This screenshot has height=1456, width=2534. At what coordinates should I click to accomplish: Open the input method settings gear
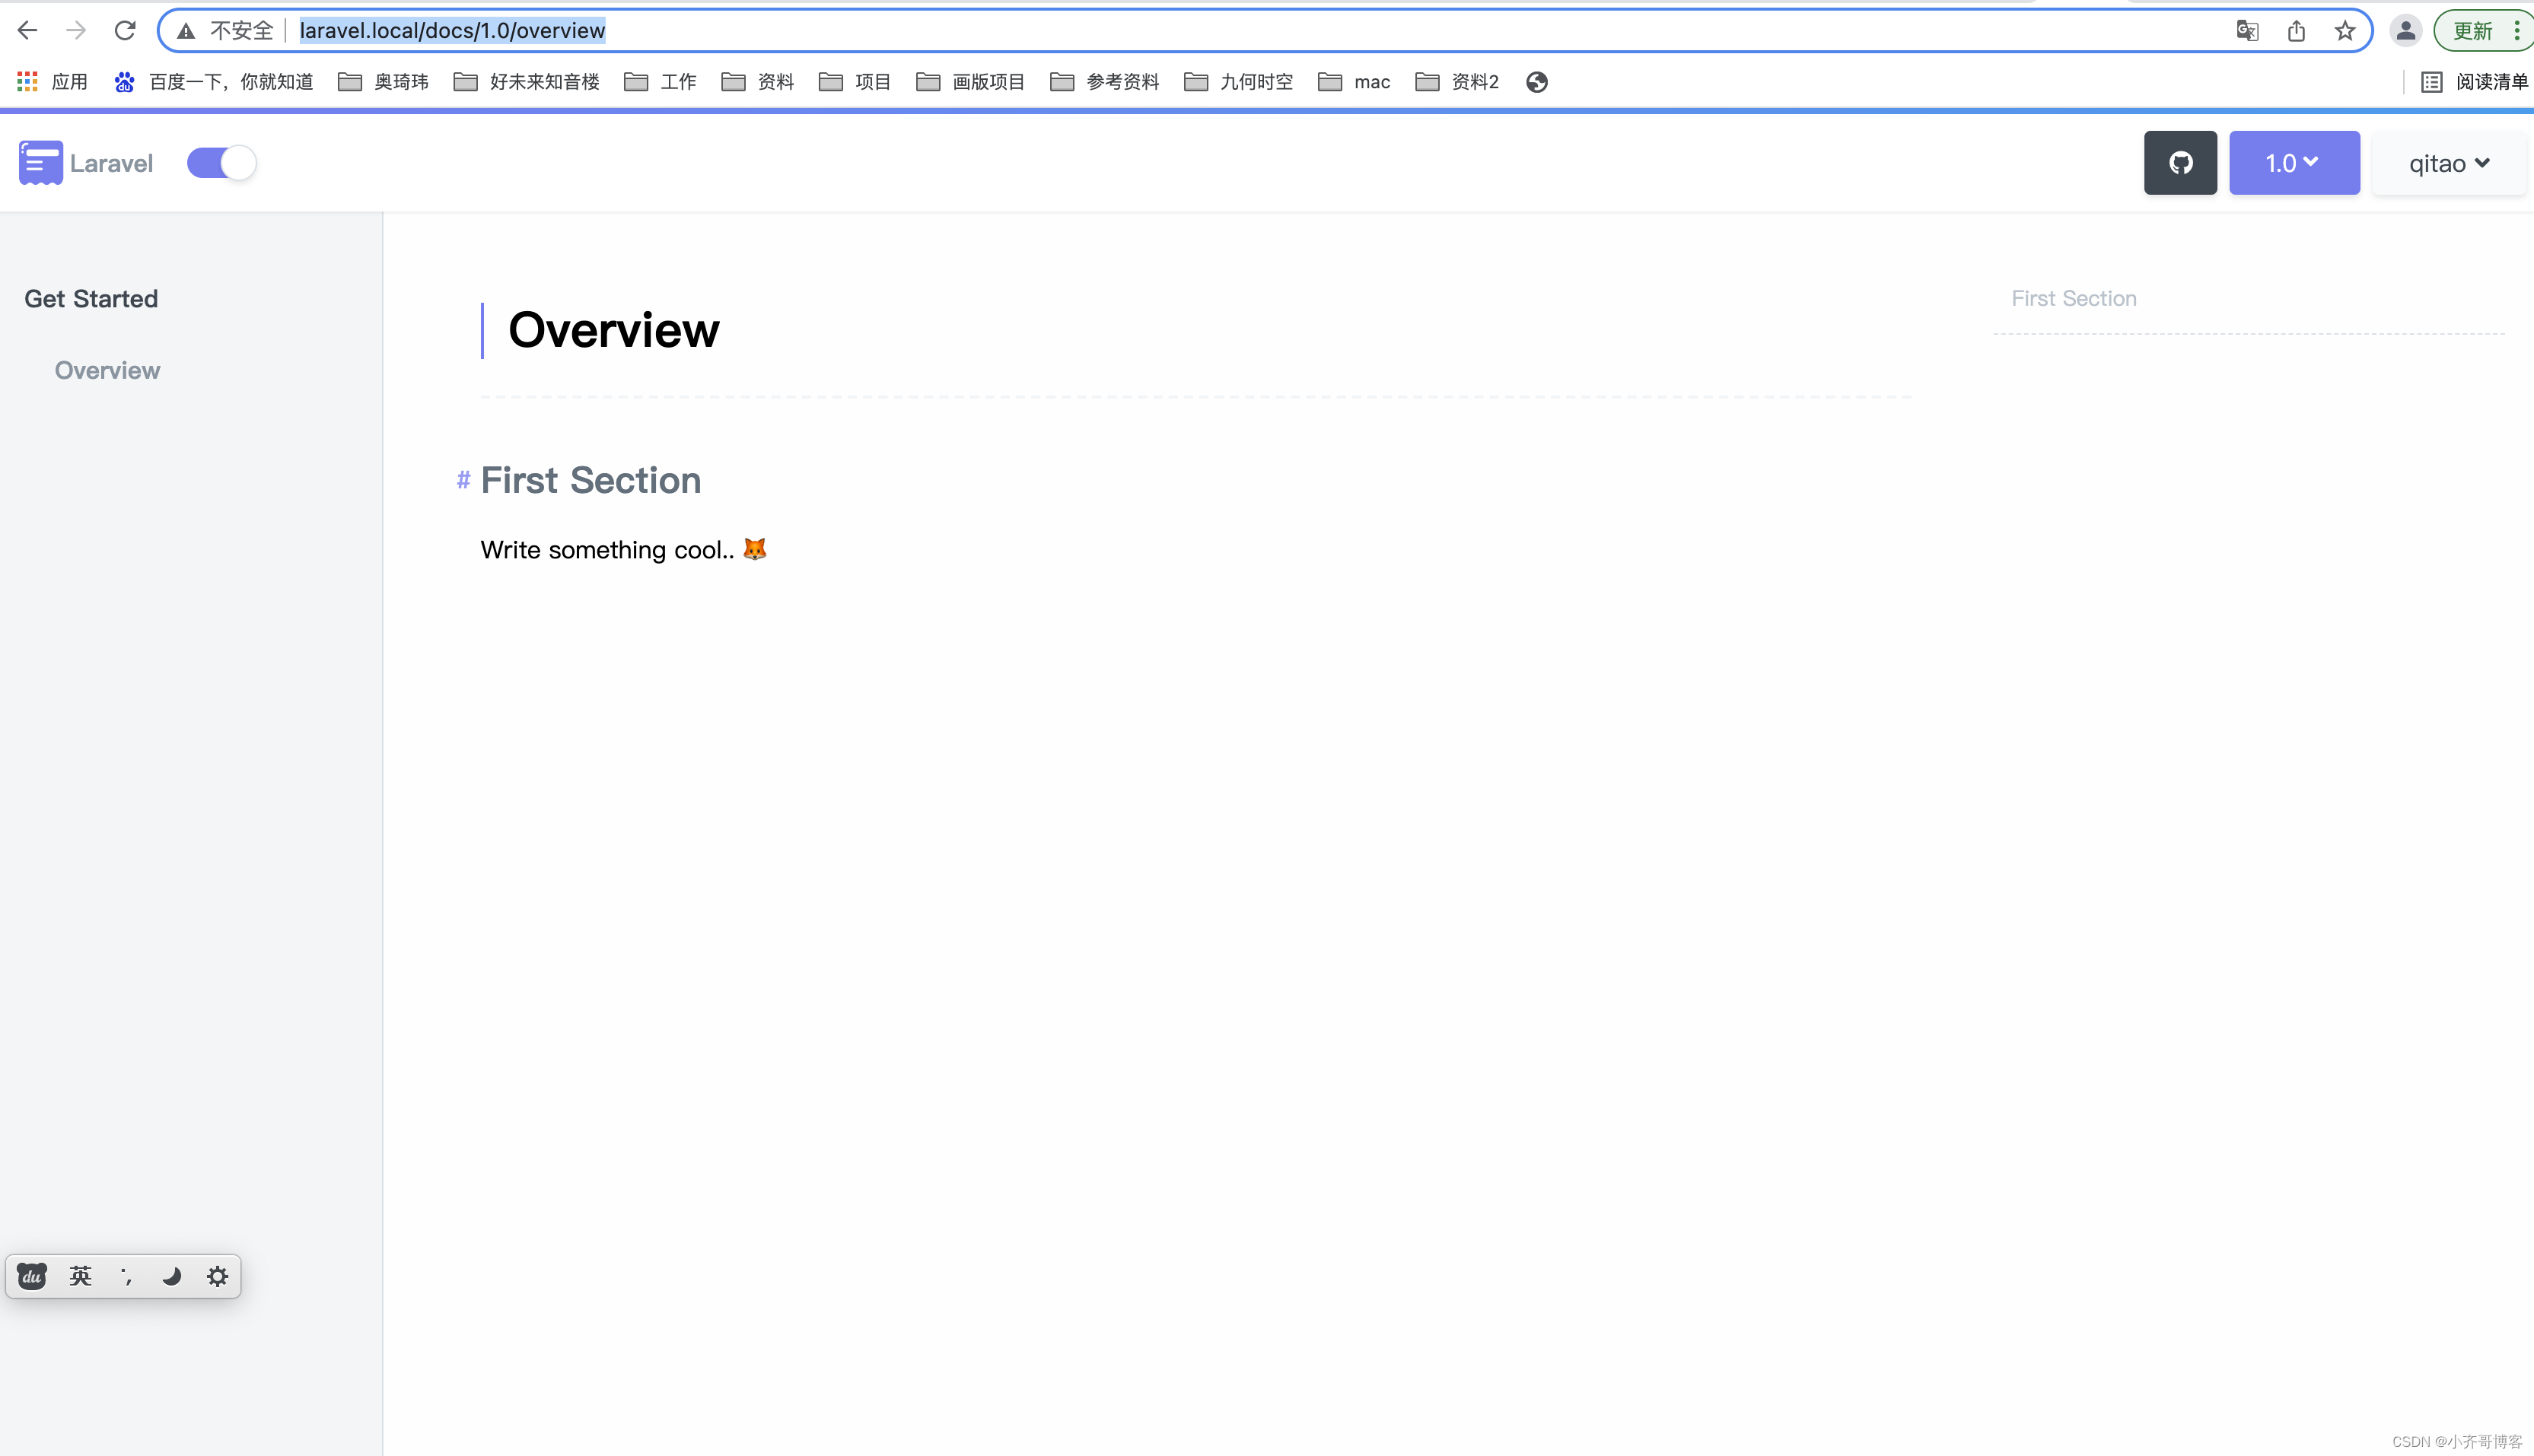tap(217, 1276)
